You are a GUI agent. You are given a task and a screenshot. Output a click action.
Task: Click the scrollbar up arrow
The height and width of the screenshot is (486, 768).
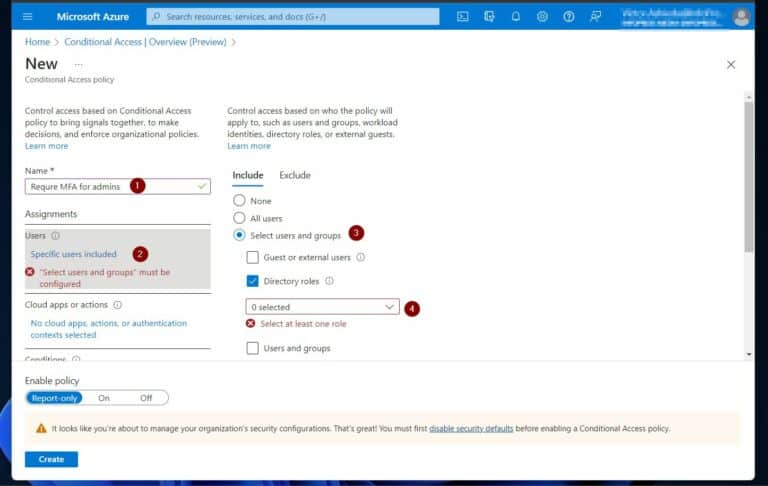click(x=748, y=97)
